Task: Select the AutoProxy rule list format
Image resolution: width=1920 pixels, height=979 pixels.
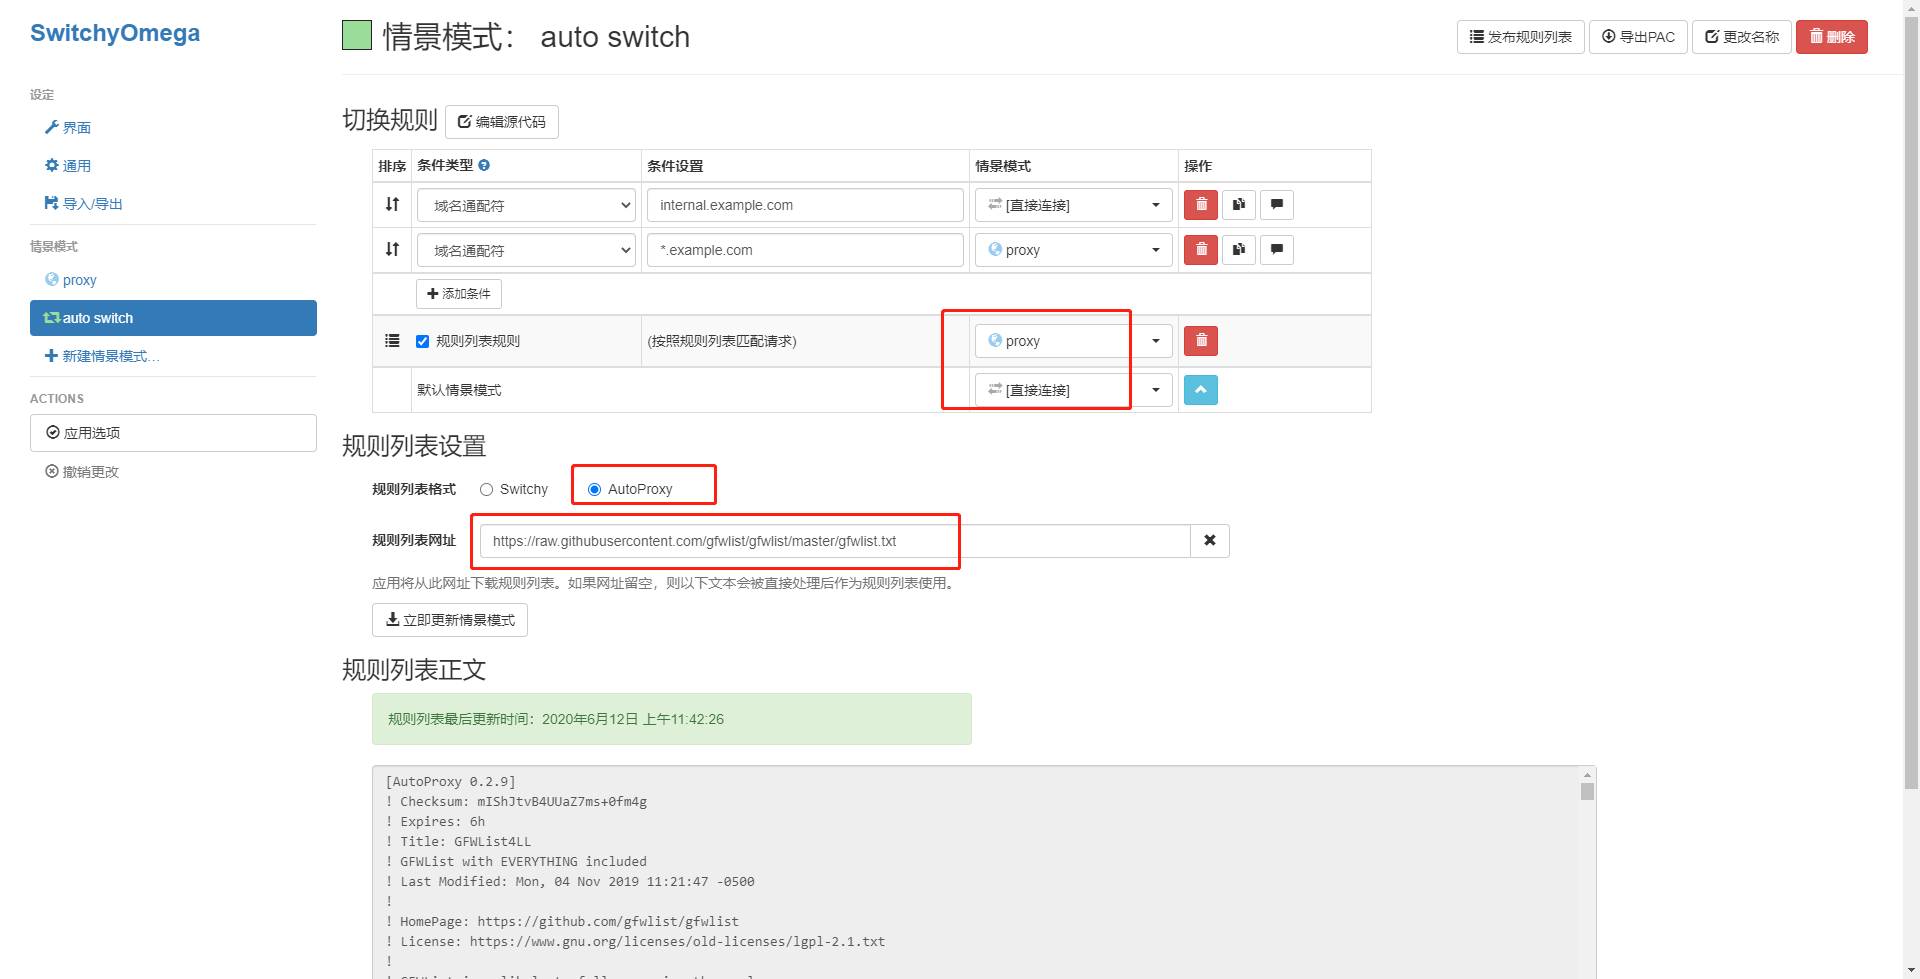Action: (595, 489)
